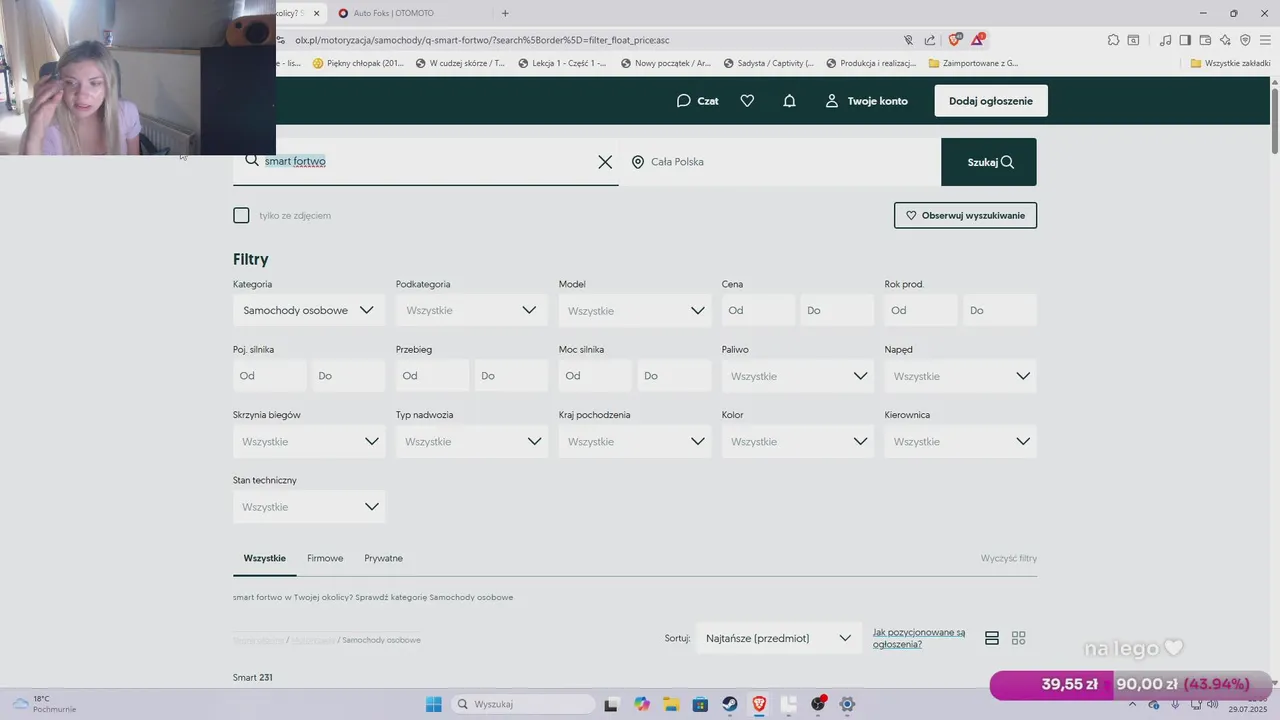Open the Czat messages icon
This screenshot has width=1280, height=720.
[684, 101]
